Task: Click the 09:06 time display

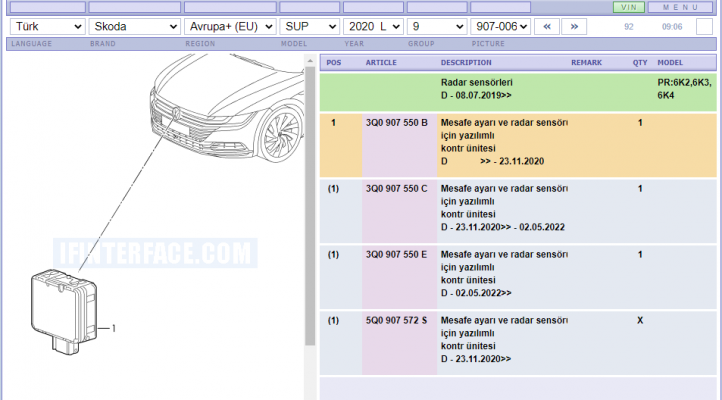Action: coord(672,27)
